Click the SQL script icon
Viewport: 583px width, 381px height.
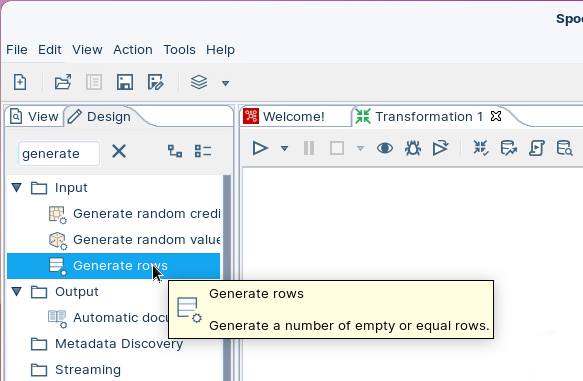pos(537,148)
